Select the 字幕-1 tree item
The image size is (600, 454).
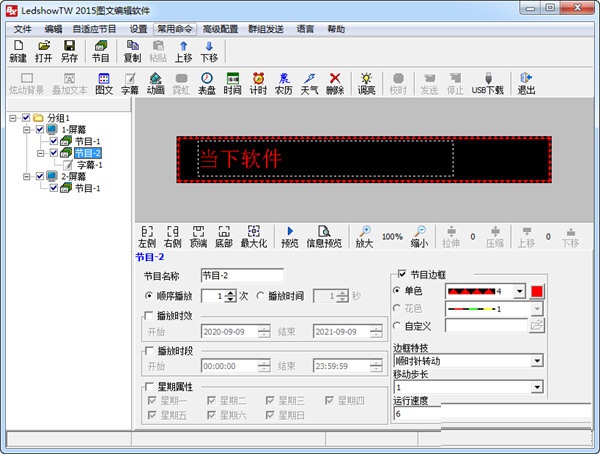point(90,165)
